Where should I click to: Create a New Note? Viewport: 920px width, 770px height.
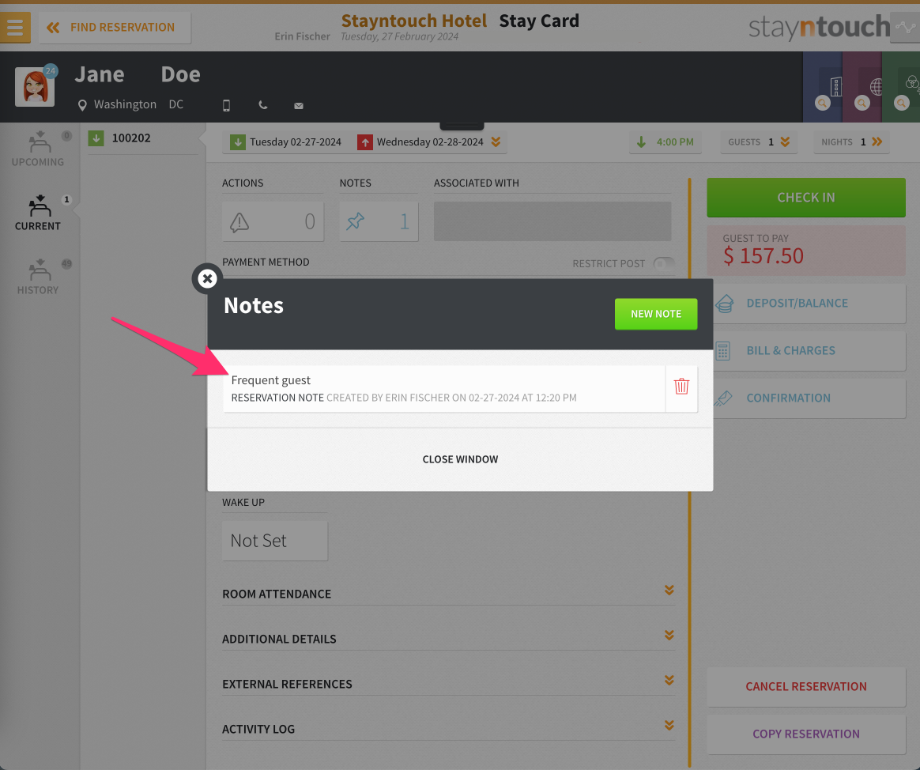(x=656, y=314)
